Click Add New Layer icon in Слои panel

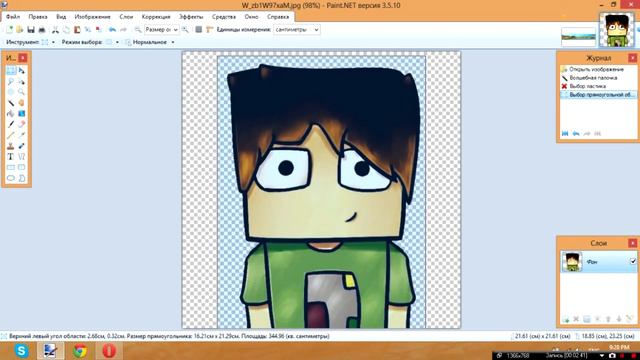tap(565, 319)
